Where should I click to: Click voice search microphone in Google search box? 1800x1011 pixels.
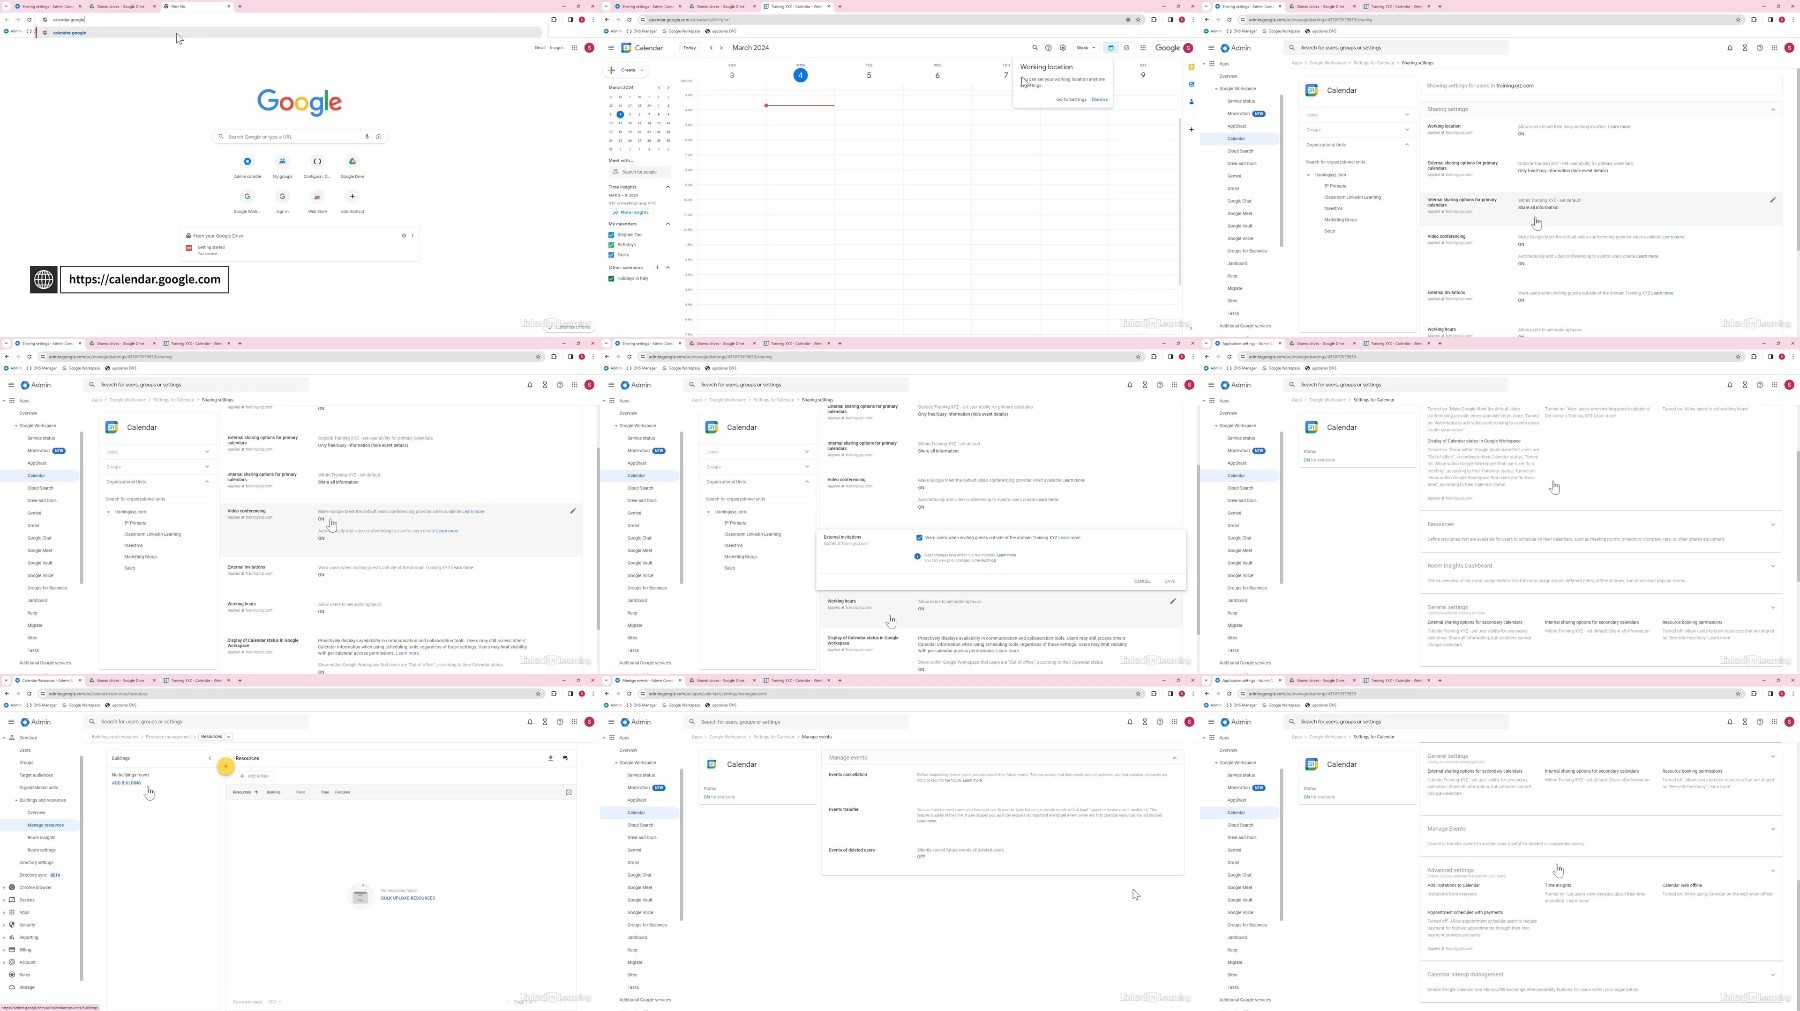point(367,136)
